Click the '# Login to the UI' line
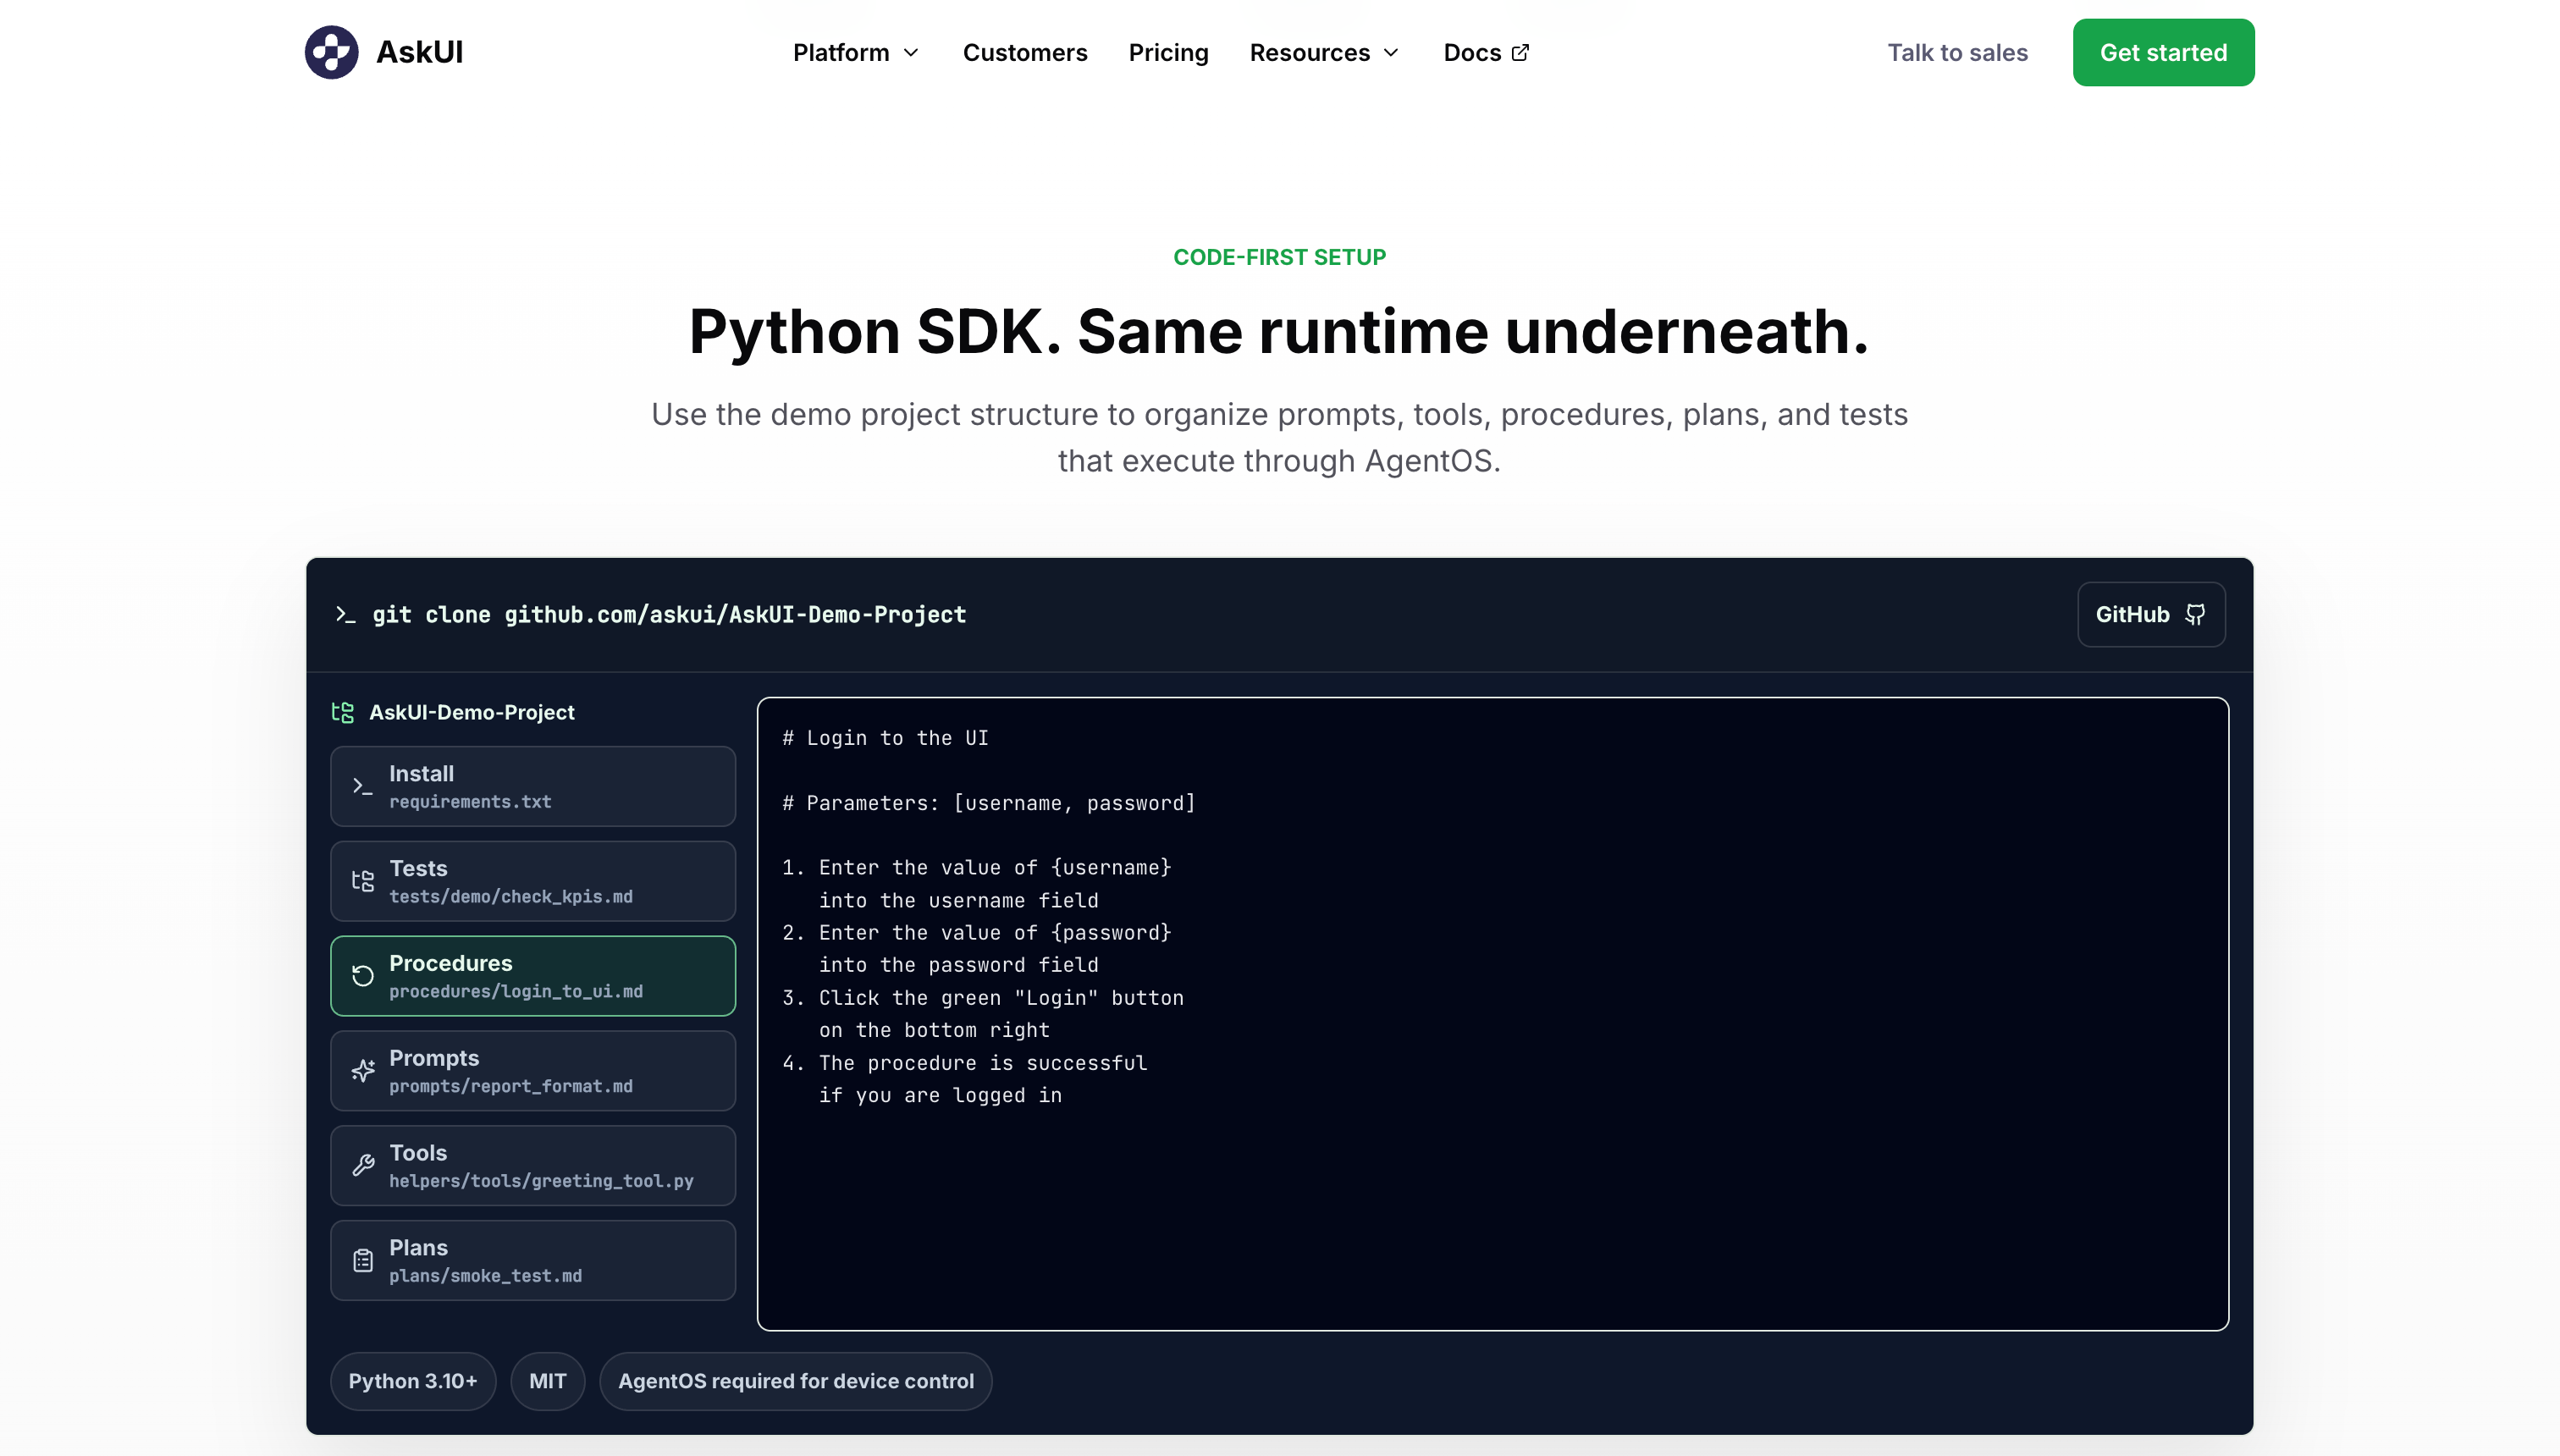Image resolution: width=2560 pixels, height=1456 pixels. click(x=885, y=738)
